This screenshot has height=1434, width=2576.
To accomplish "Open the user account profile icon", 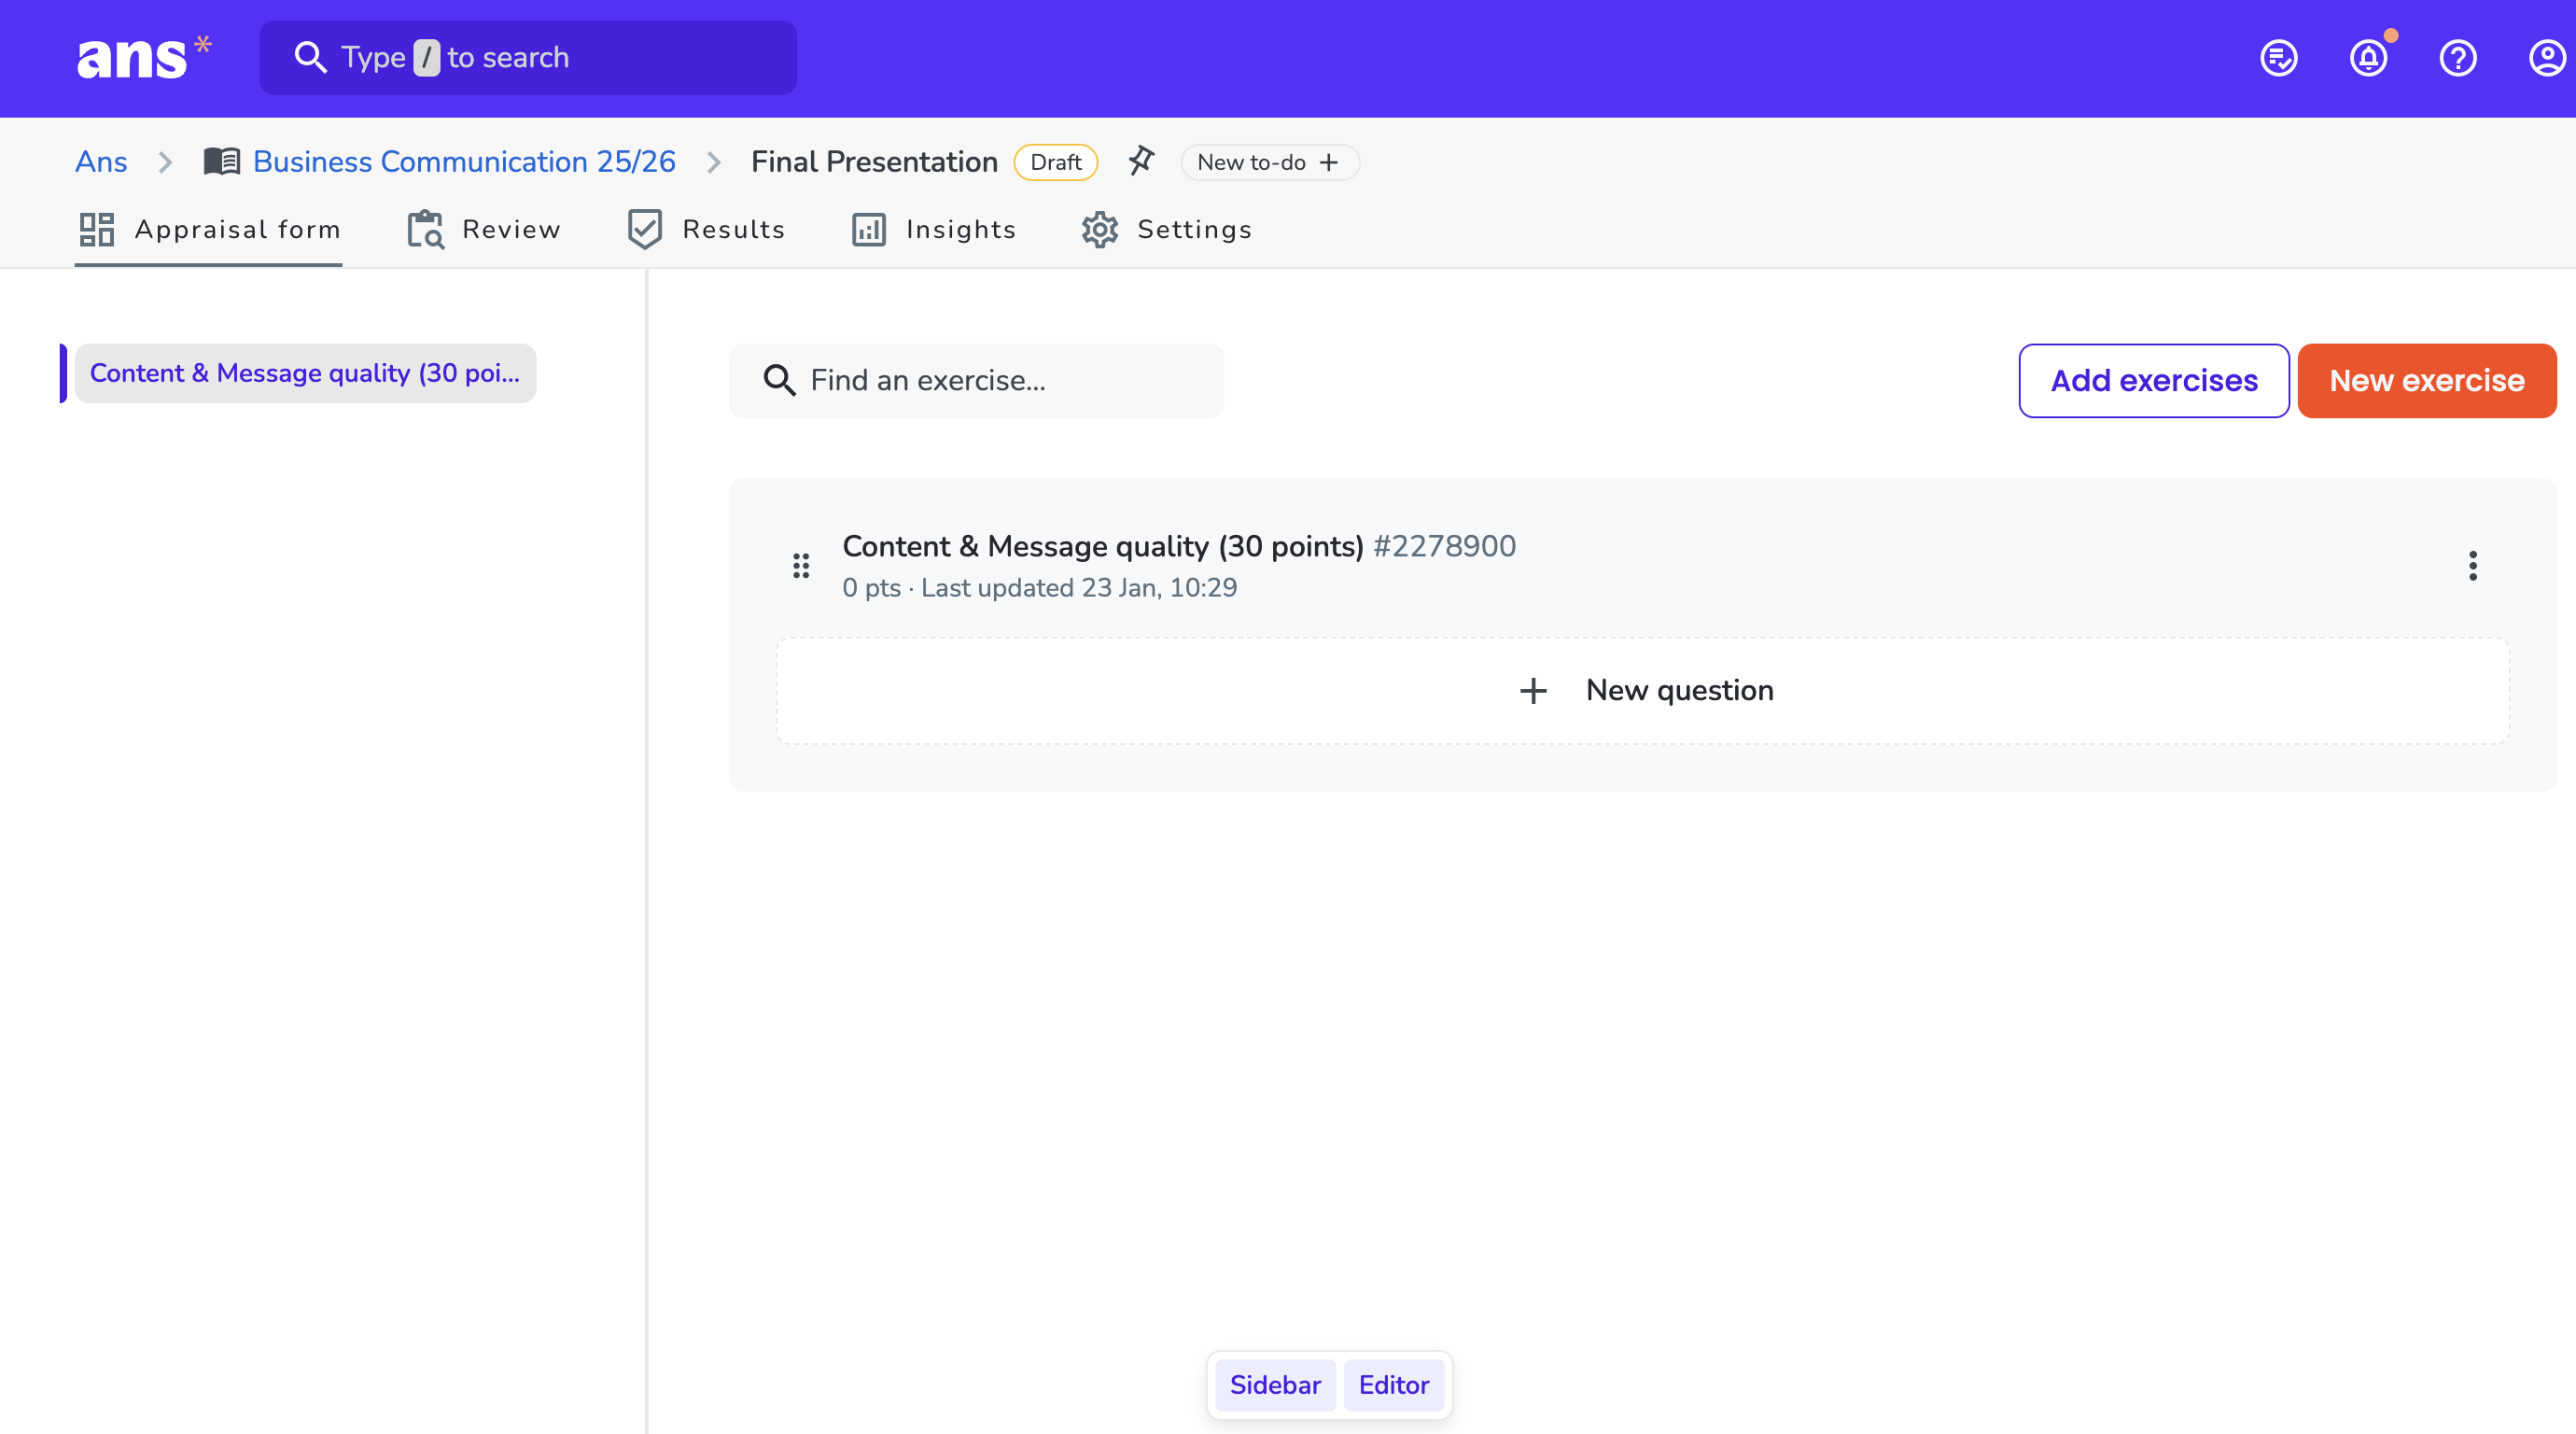I will 2546,58.
